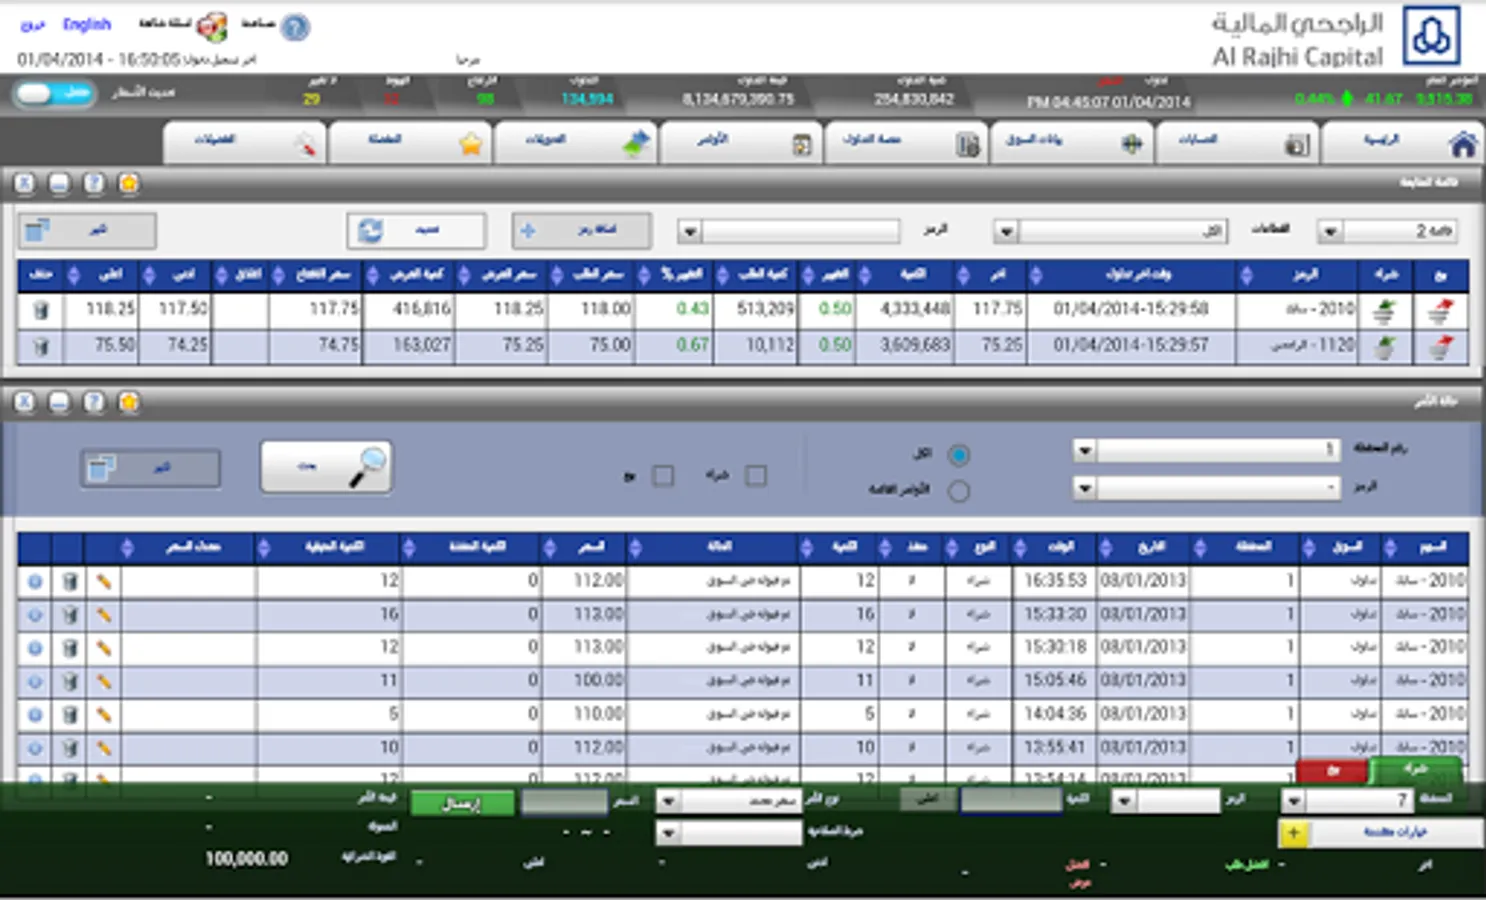The width and height of the screenshot is (1486, 900).
Task: Open portfolio number dropdown showing 1
Action: (x=1206, y=450)
